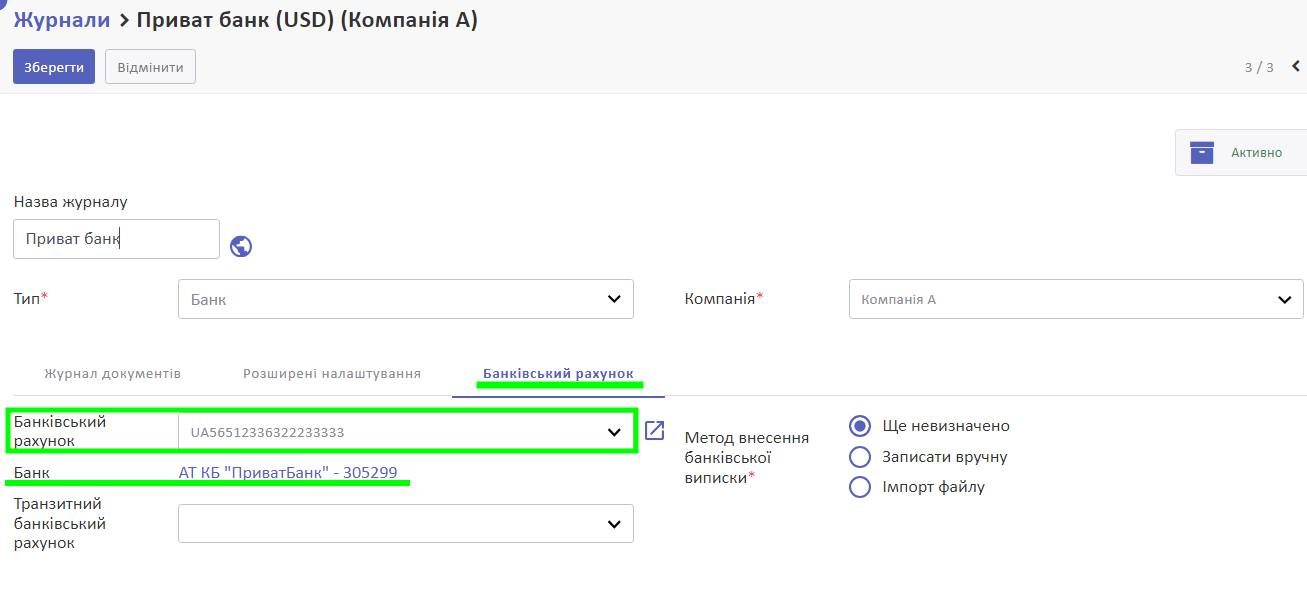Switch to the Журнал документів tab
1307x609 pixels.
click(x=112, y=374)
